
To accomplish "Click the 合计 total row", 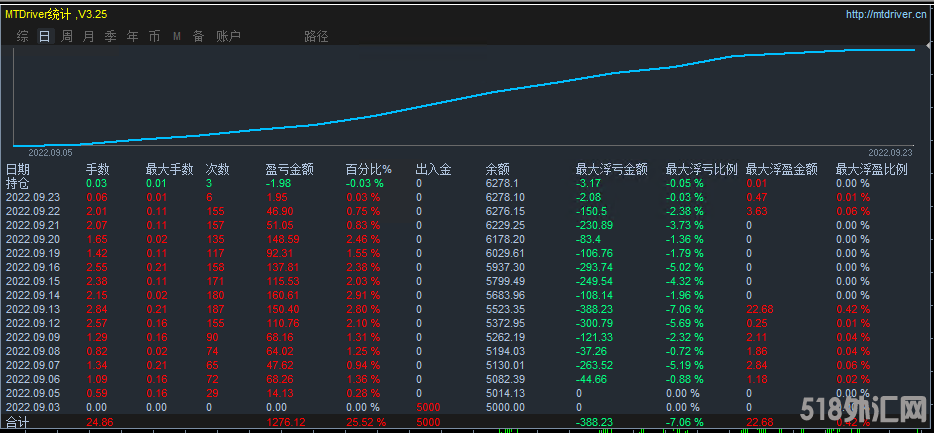I will tap(18, 423).
